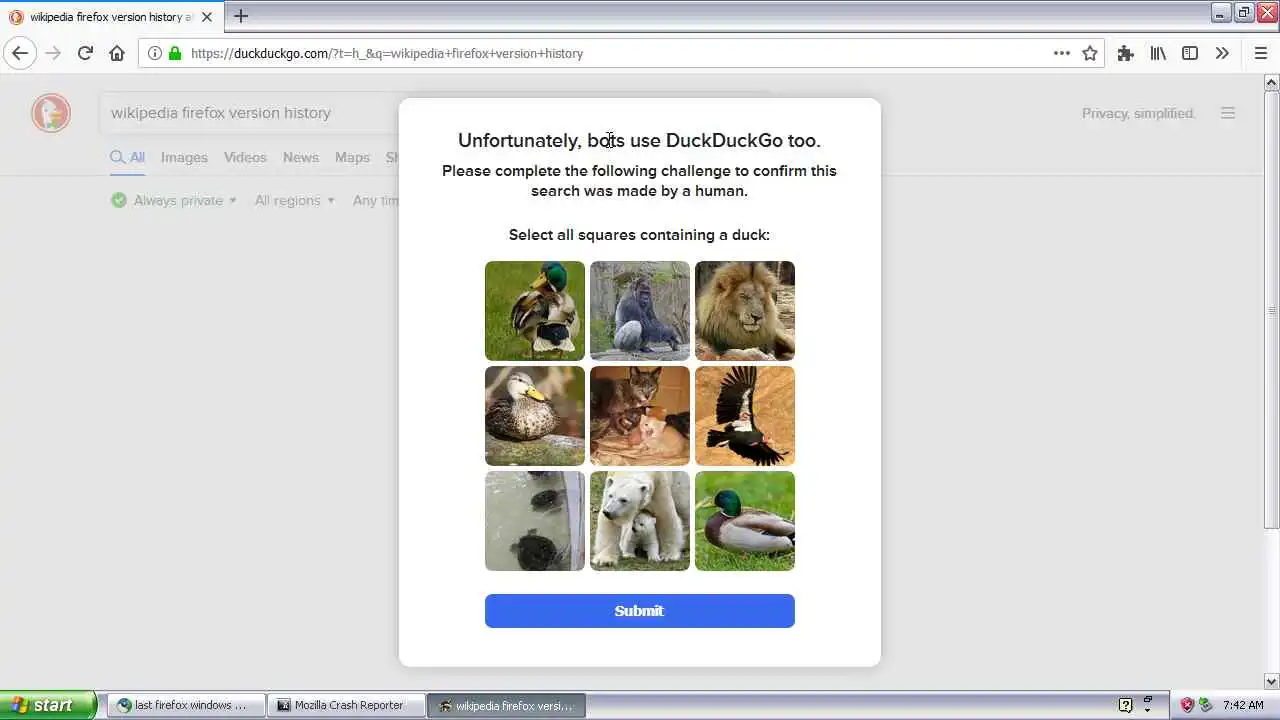Open the Firefox home page icon
The image size is (1280, 720).
pyautogui.click(x=117, y=53)
